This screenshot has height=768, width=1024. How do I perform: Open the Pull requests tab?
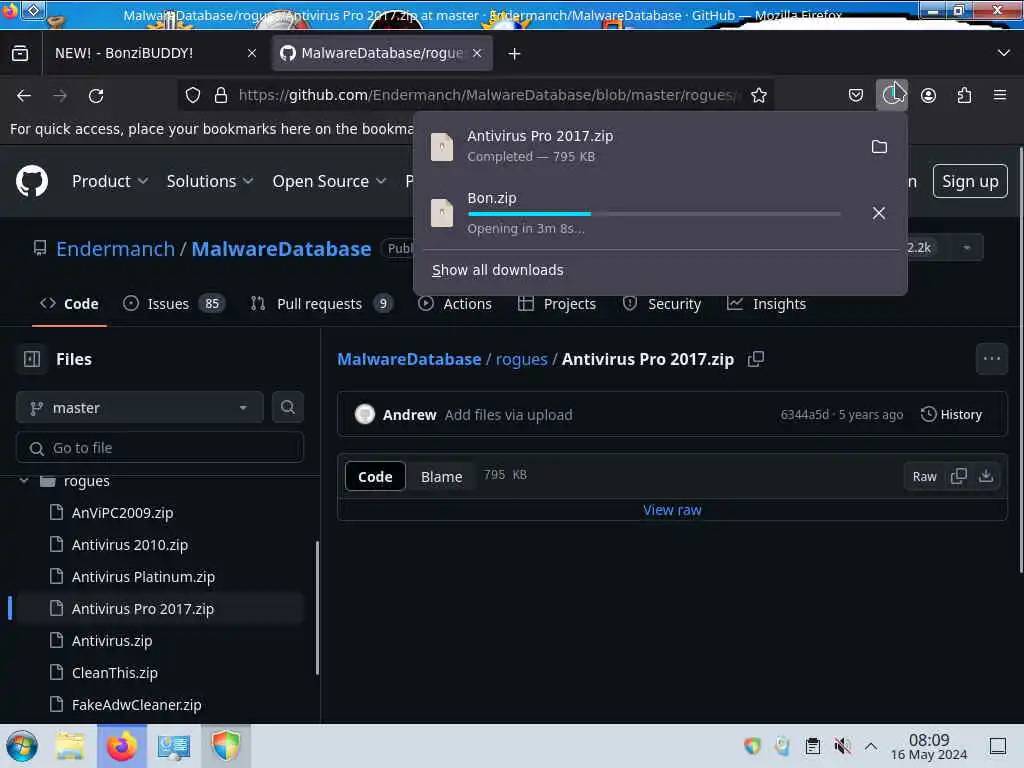point(321,304)
